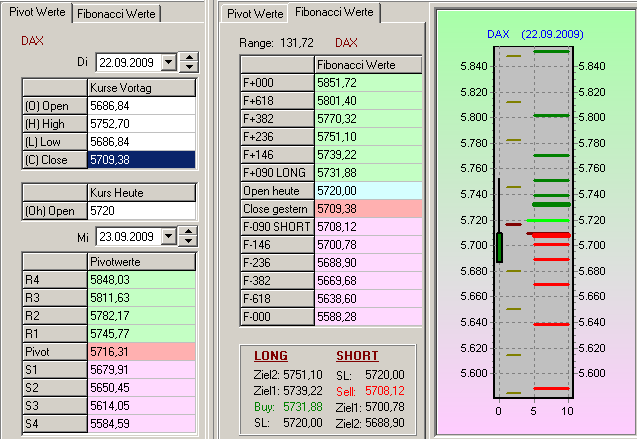Select the Pivot value 5716,31
The image size is (637, 439).
[x=141, y=351]
